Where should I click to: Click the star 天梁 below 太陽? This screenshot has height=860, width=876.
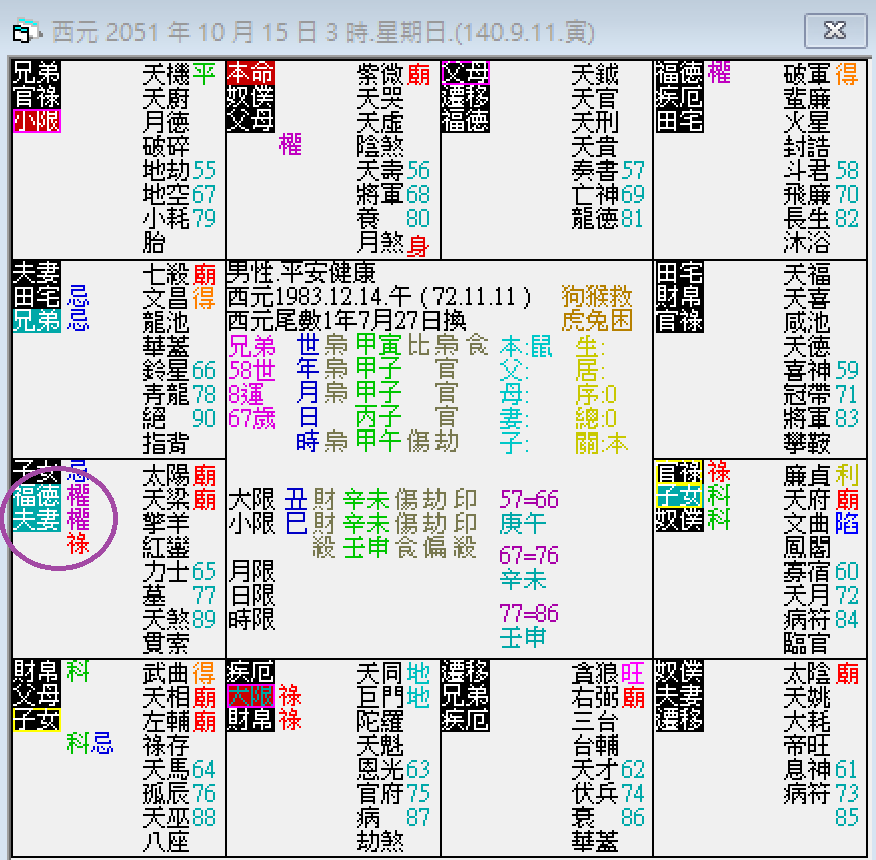point(166,500)
